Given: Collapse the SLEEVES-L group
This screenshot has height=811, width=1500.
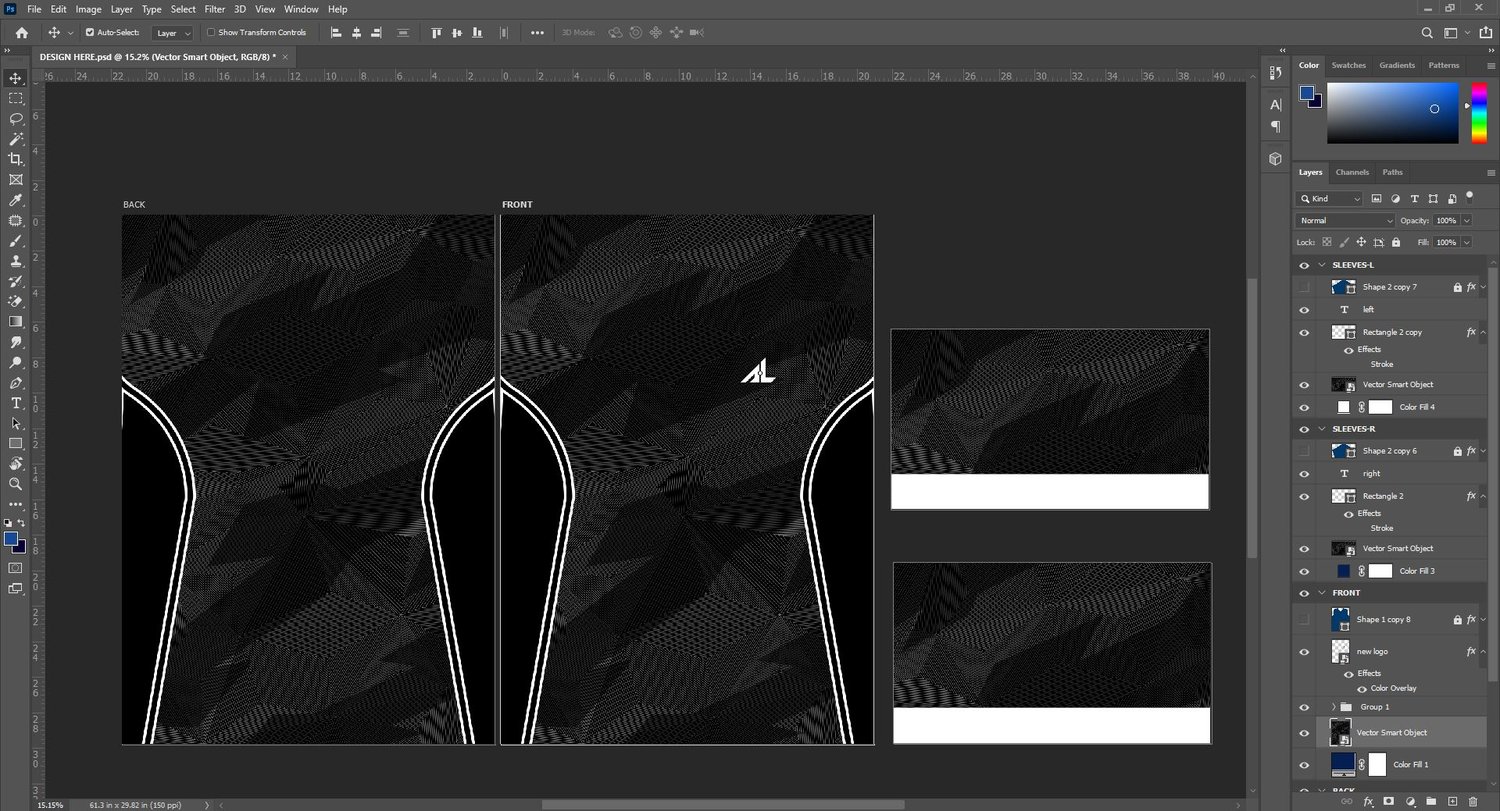Looking at the screenshot, I should point(1322,265).
